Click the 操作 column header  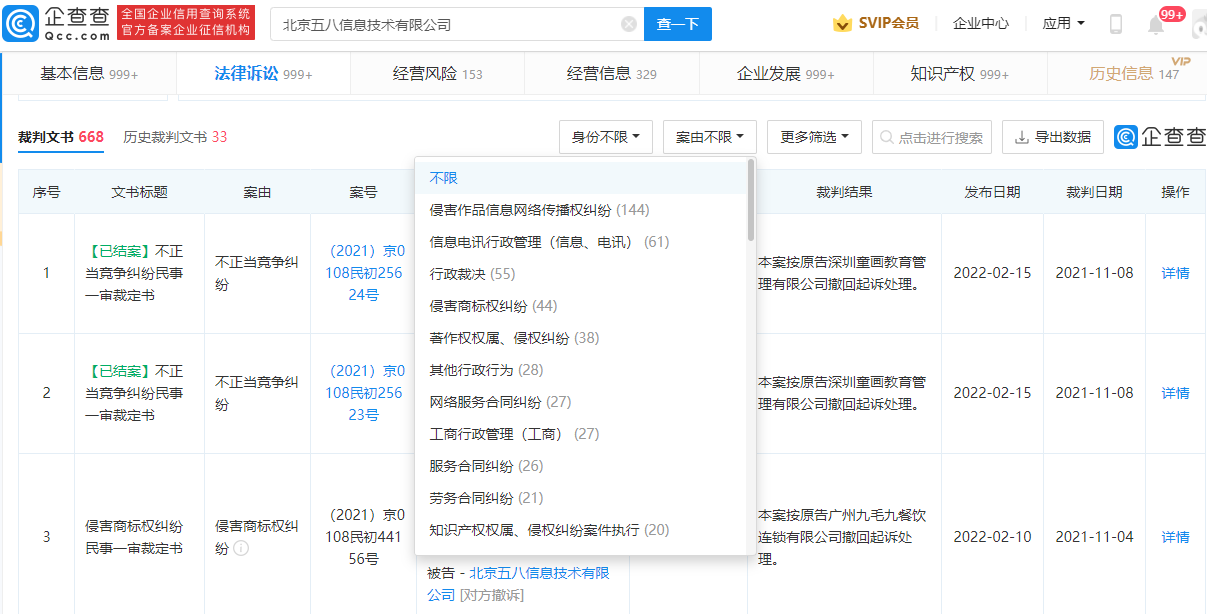pyautogui.click(x=1175, y=192)
